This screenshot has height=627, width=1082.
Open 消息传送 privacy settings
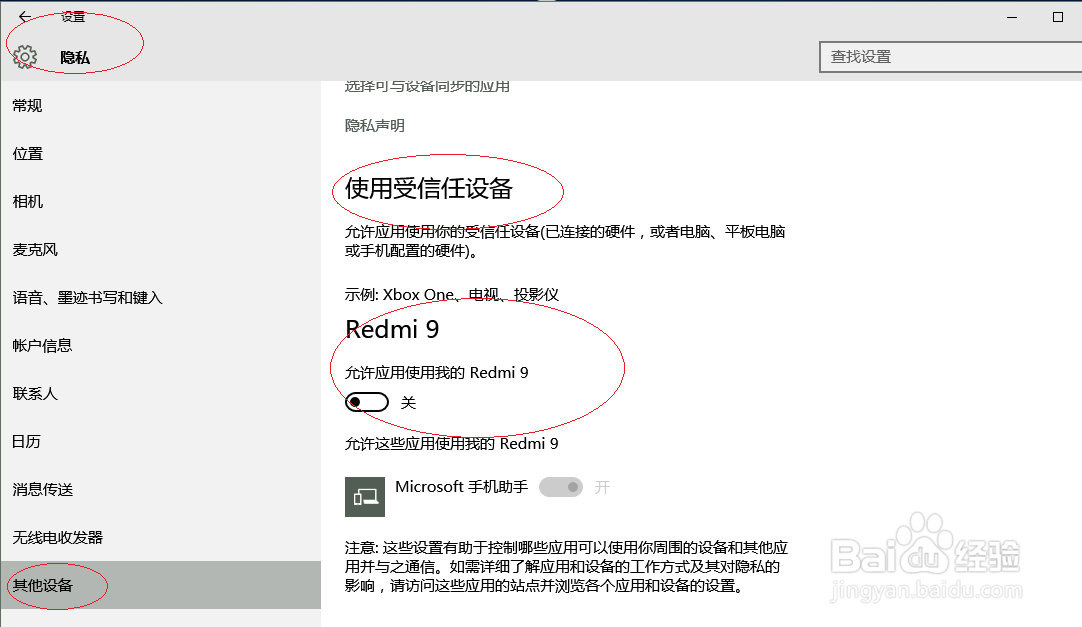coord(161,489)
